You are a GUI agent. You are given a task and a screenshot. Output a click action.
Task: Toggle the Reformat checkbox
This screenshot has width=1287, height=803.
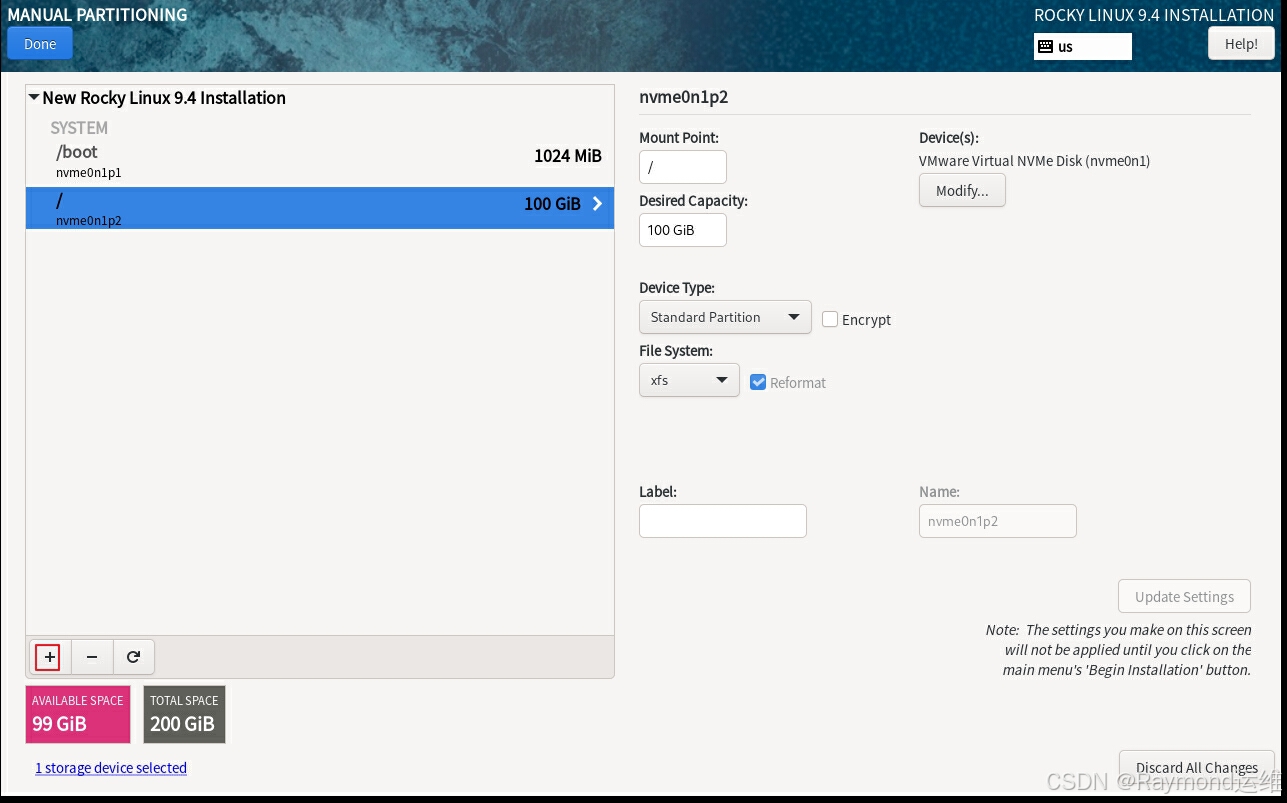click(758, 382)
